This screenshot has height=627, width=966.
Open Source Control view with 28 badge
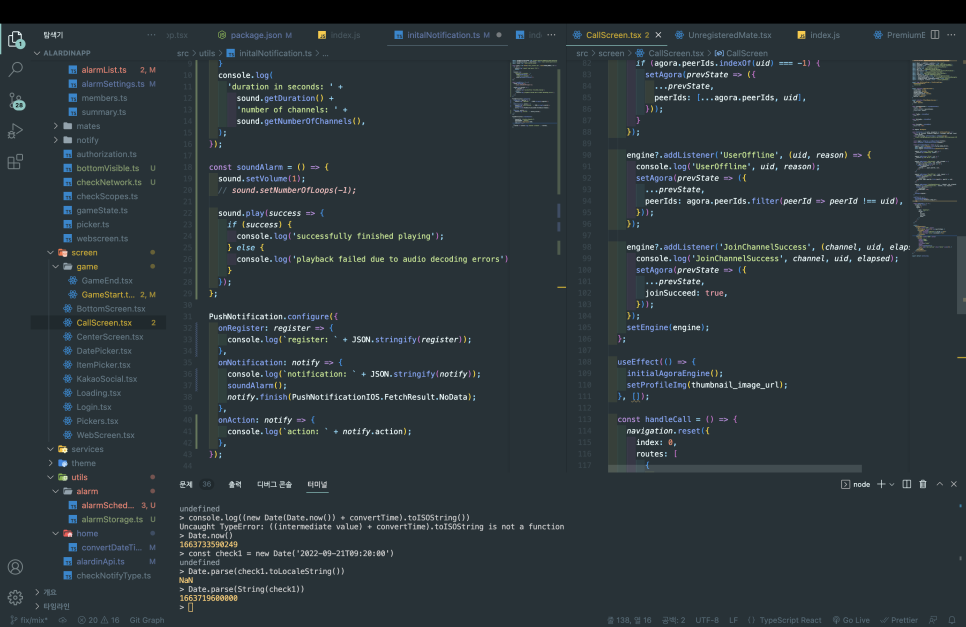point(15,101)
